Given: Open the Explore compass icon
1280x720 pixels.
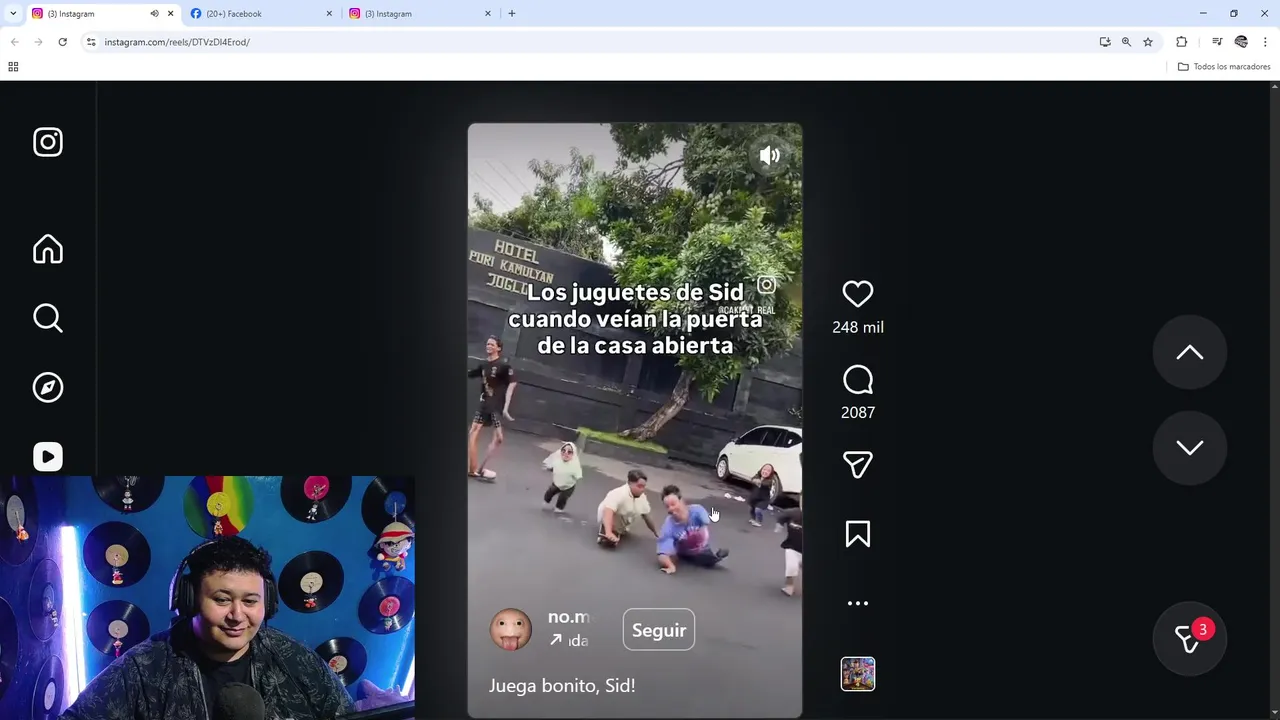Looking at the screenshot, I should point(48,387).
